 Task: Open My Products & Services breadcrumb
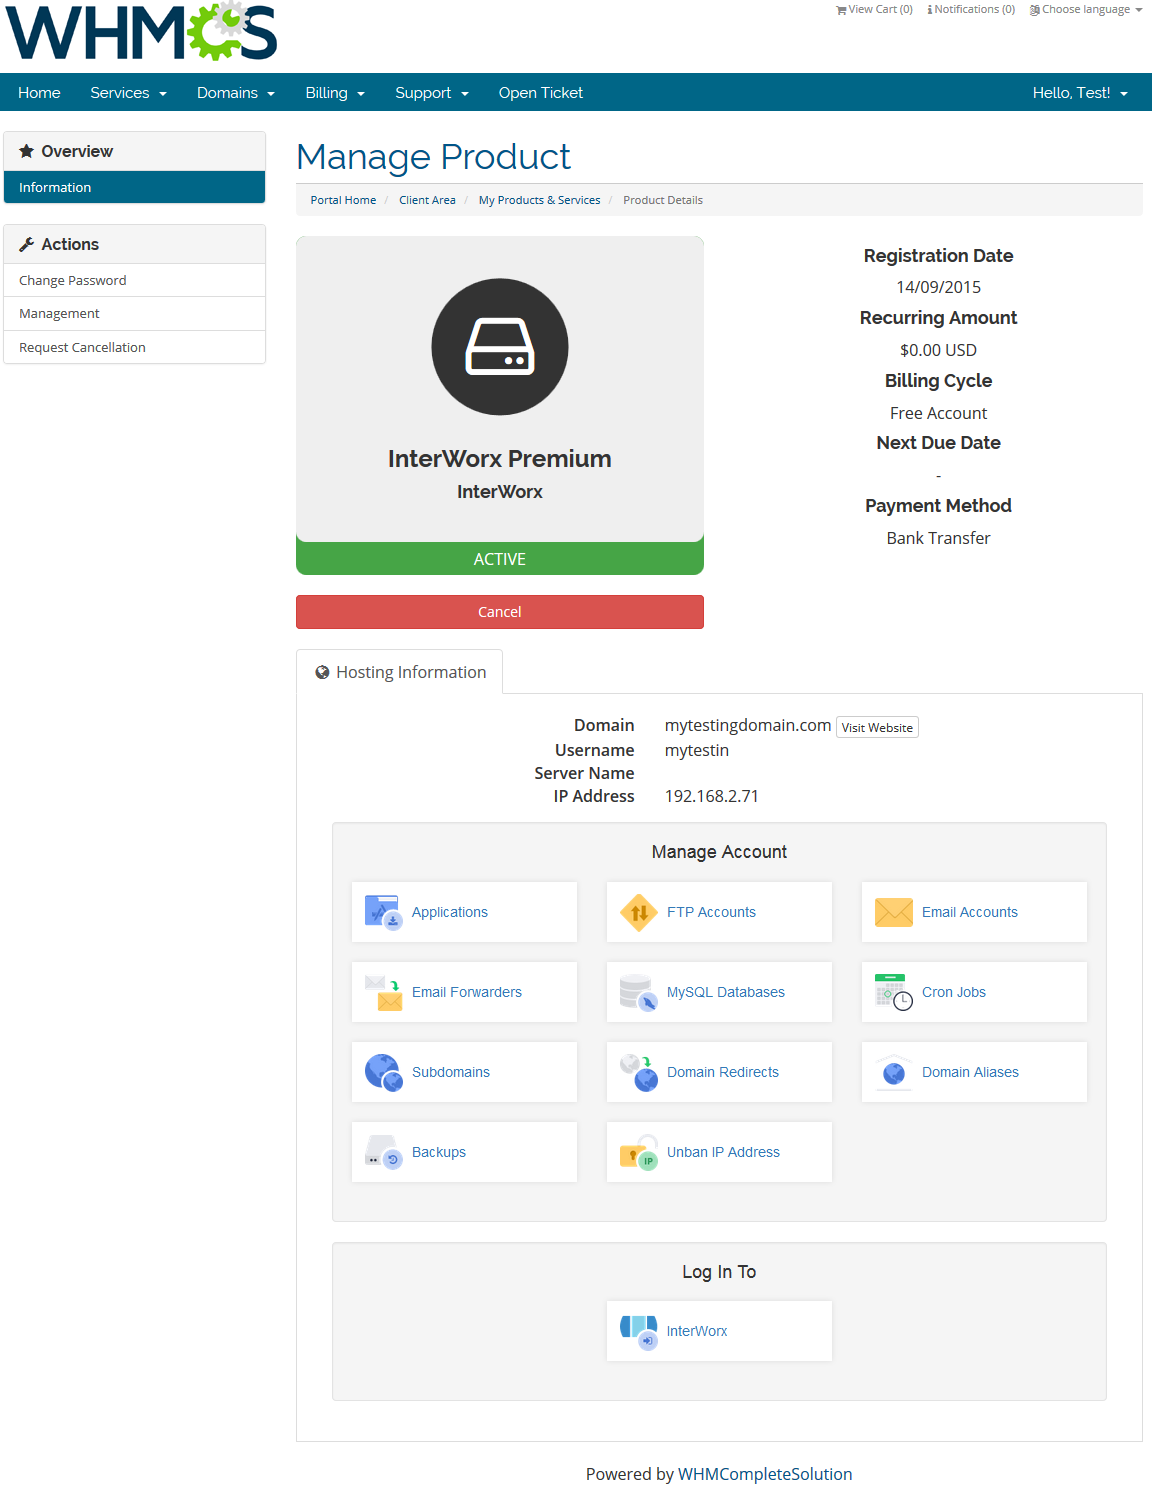pyautogui.click(x=539, y=200)
